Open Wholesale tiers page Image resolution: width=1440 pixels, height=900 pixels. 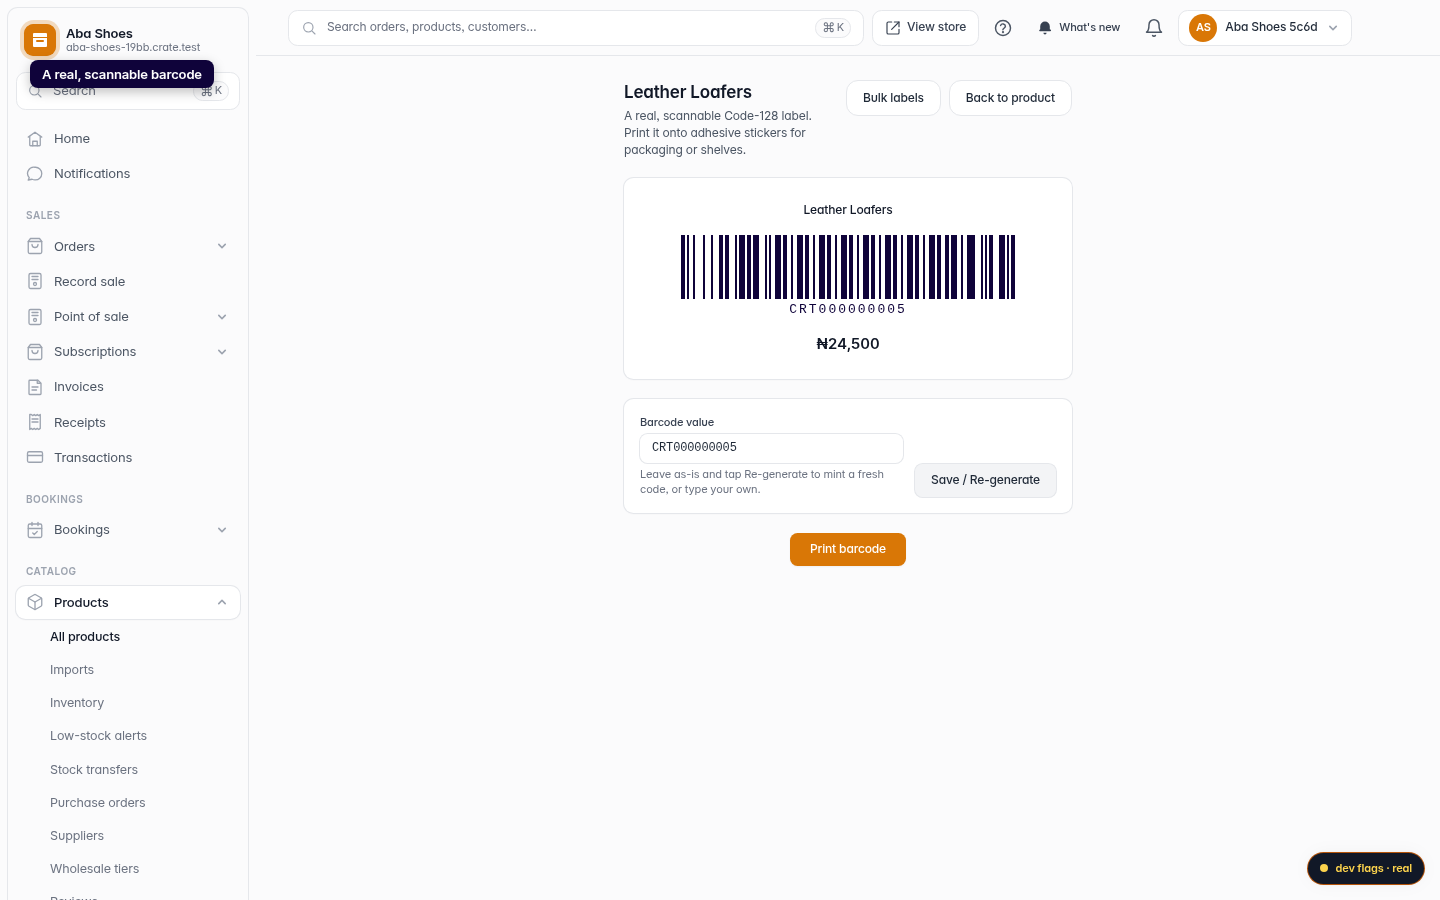pos(95,869)
